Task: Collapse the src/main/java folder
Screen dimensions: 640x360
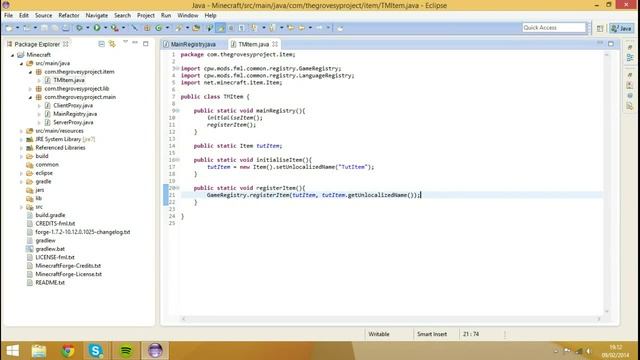Action: click(x=22, y=63)
